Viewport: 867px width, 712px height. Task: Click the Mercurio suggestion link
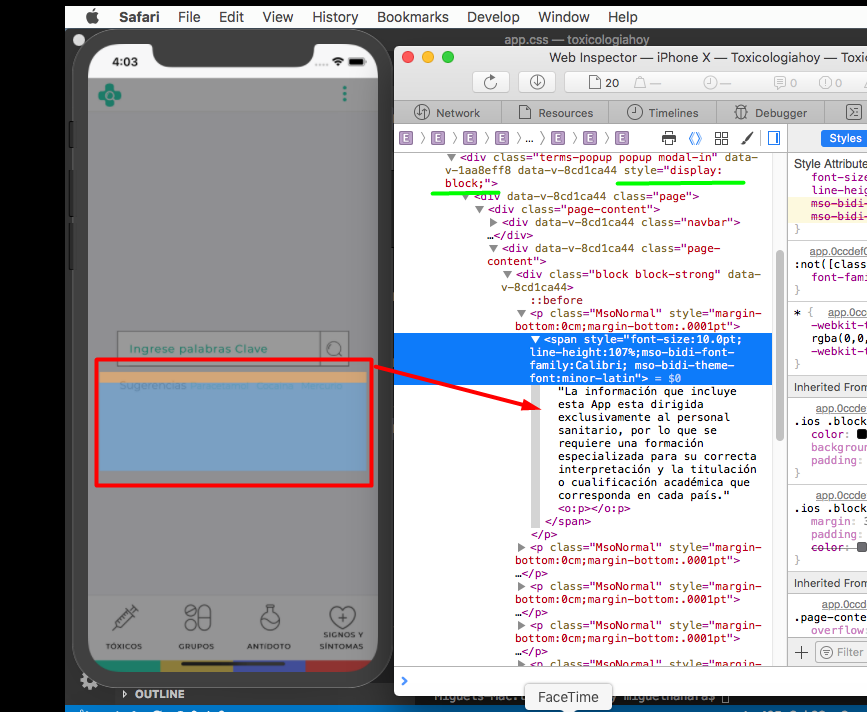click(322, 386)
